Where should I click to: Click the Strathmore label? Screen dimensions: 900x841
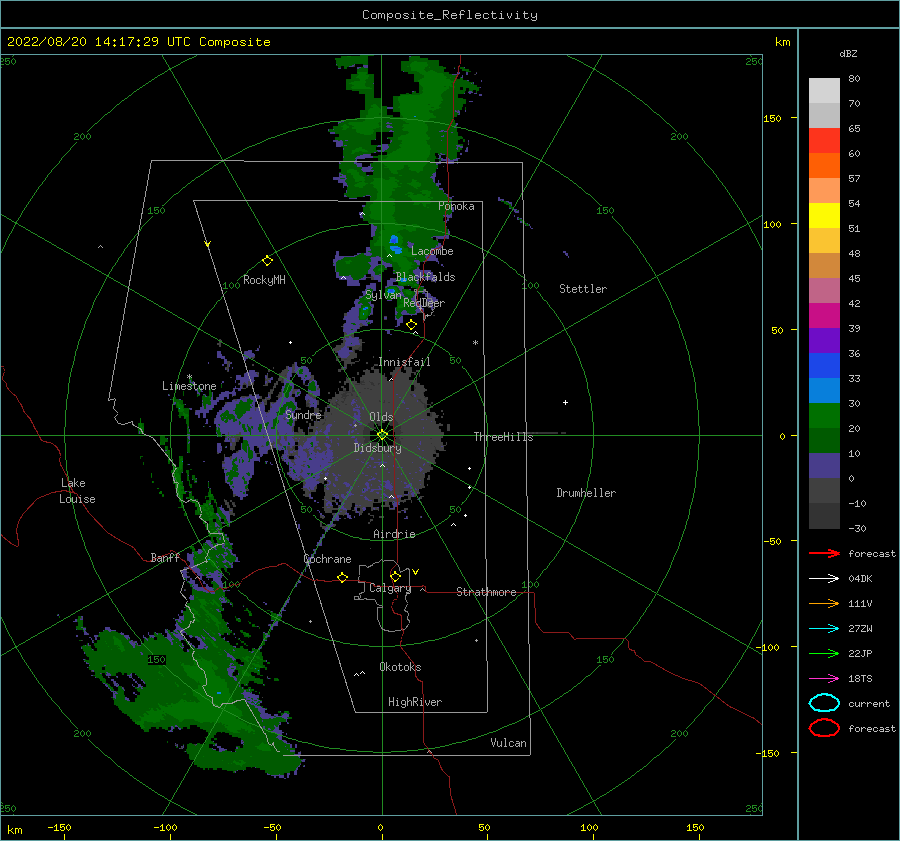(486, 592)
